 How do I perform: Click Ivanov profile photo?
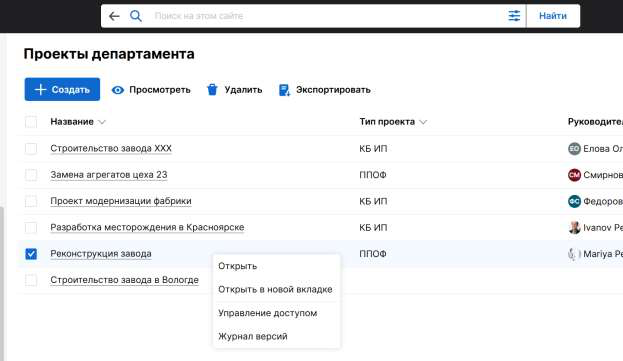point(574,228)
